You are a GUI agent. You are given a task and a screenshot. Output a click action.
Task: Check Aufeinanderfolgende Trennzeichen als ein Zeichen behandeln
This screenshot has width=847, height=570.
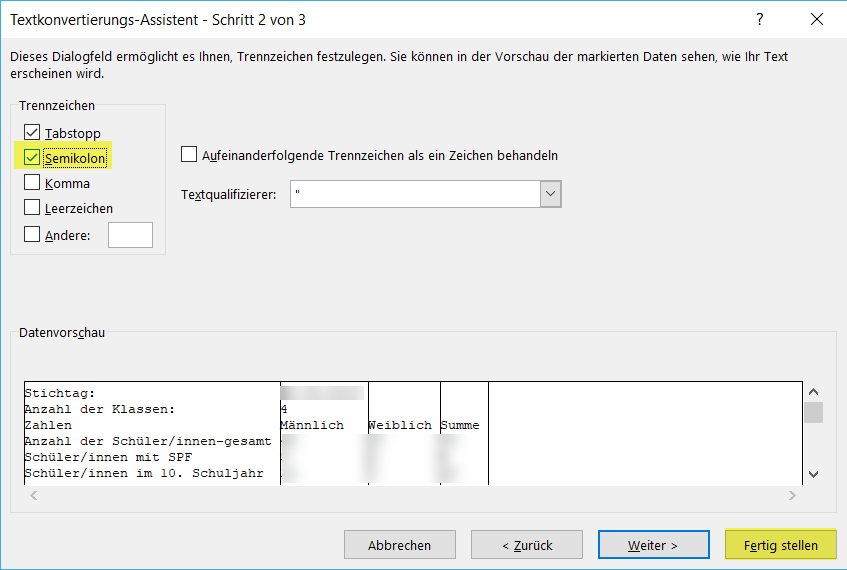pos(189,155)
